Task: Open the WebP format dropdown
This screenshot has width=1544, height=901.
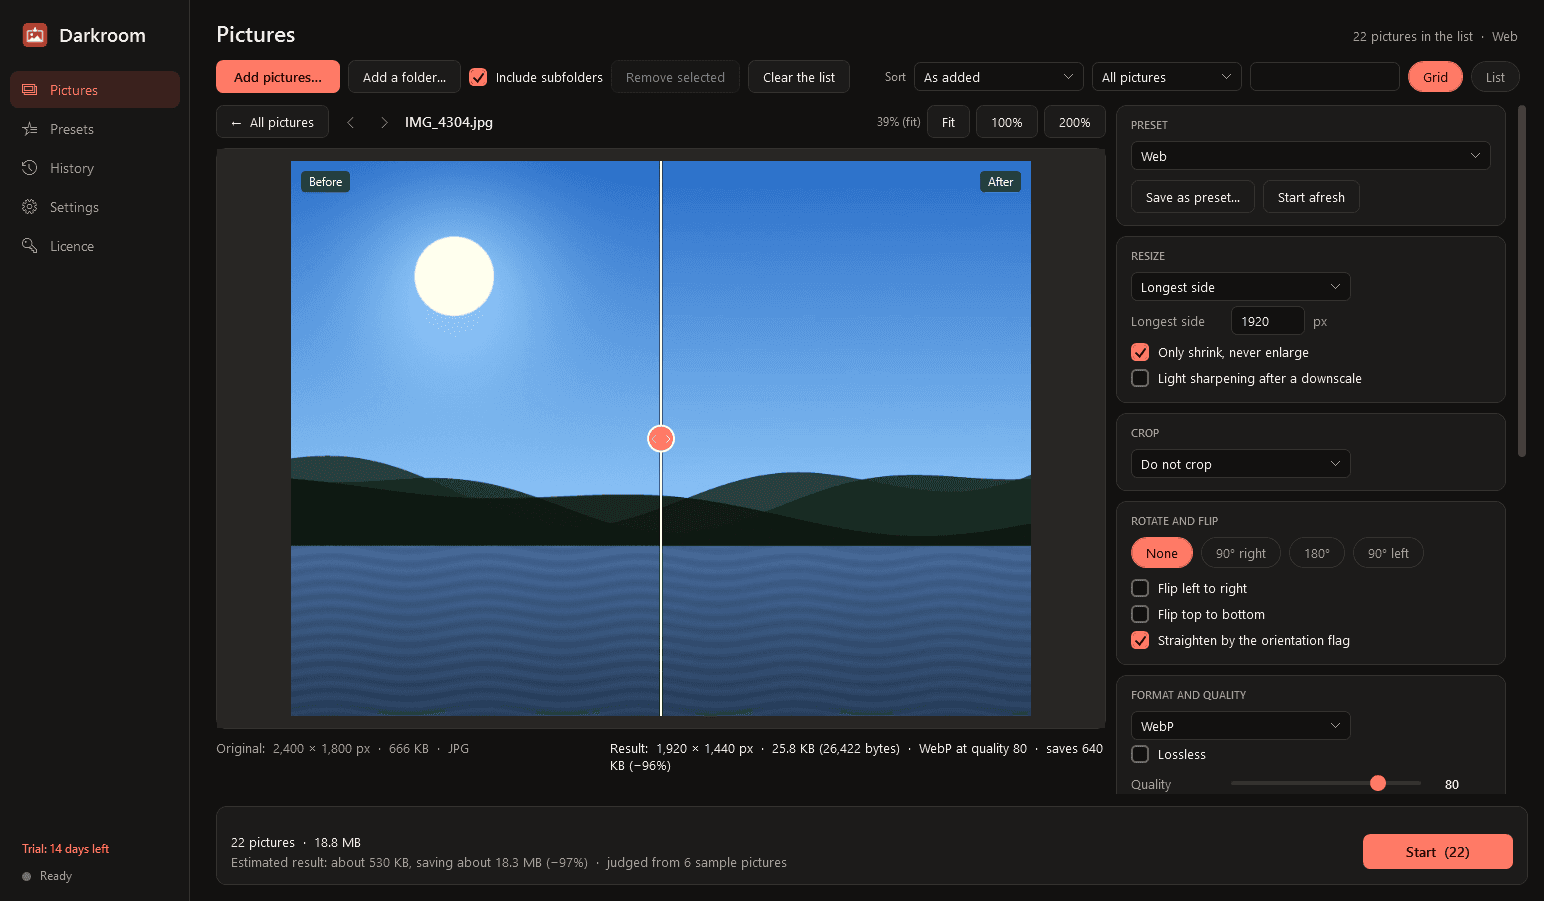Action: pyautogui.click(x=1240, y=726)
